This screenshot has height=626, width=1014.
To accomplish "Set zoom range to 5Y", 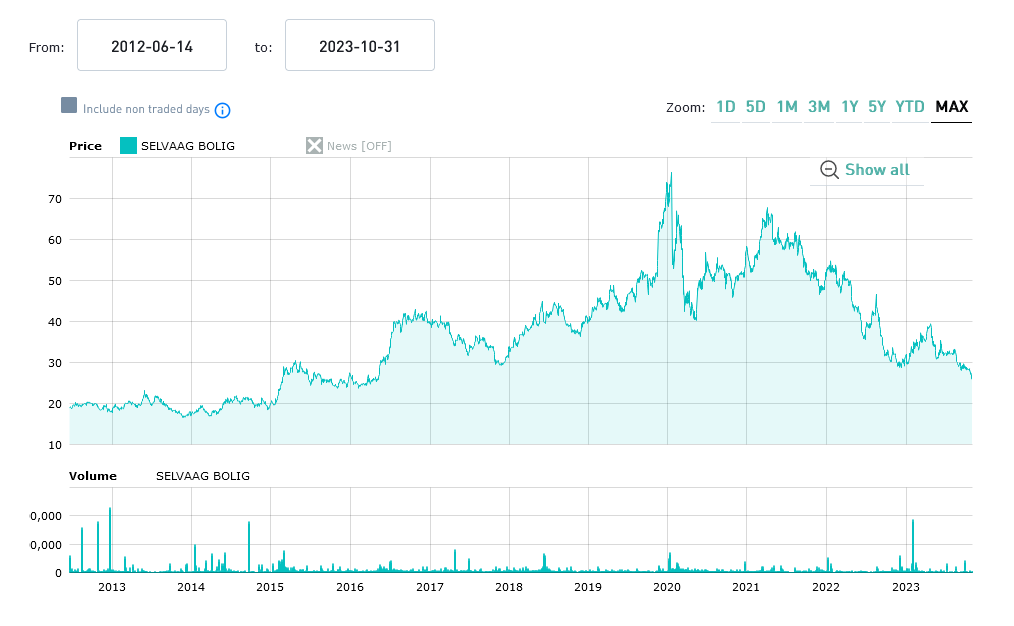I will coord(877,107).
